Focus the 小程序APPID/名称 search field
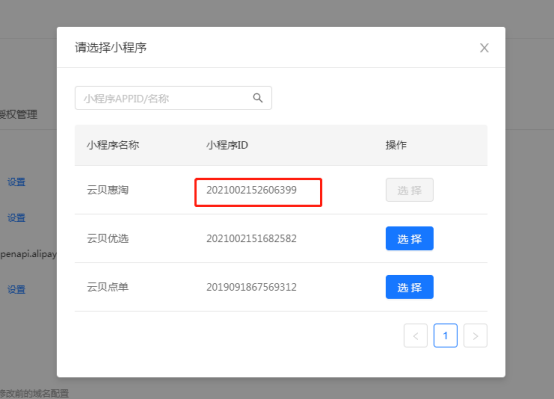 pyautogui.click(x=173, y=98)
